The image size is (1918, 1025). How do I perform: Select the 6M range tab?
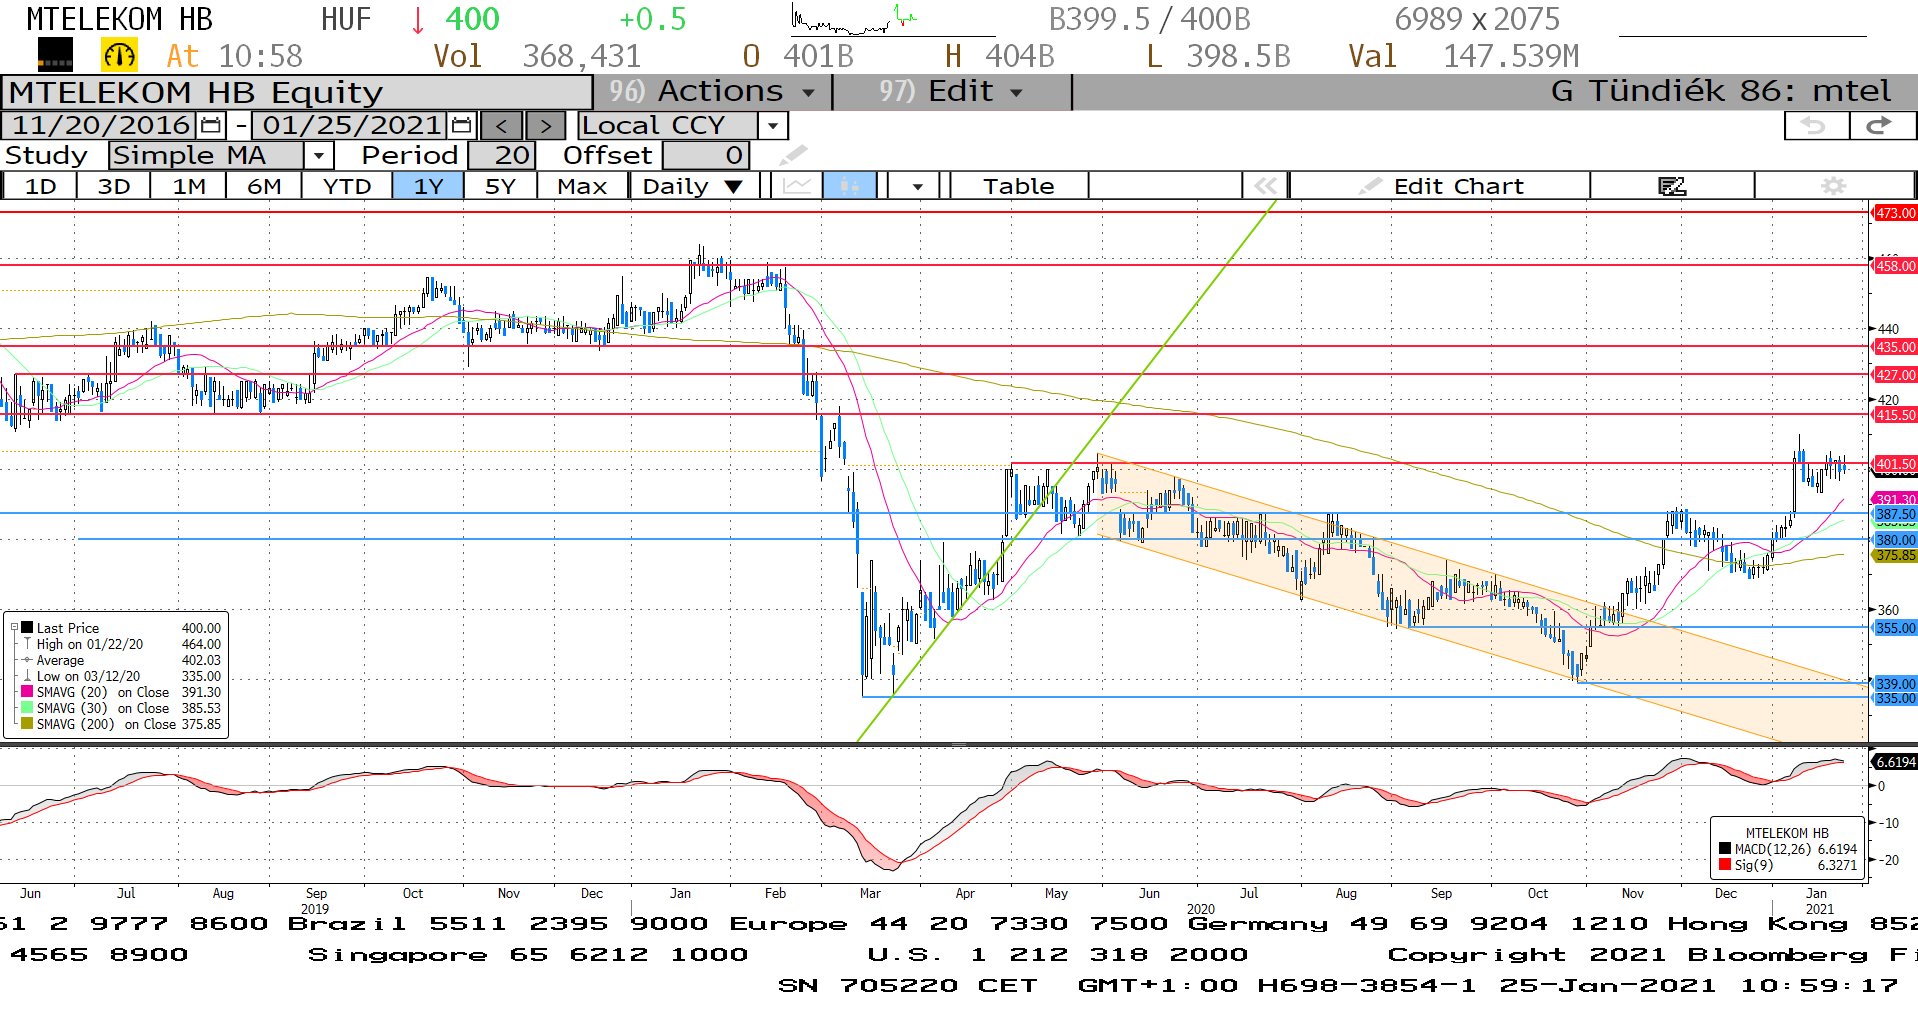tap(264, 186)
